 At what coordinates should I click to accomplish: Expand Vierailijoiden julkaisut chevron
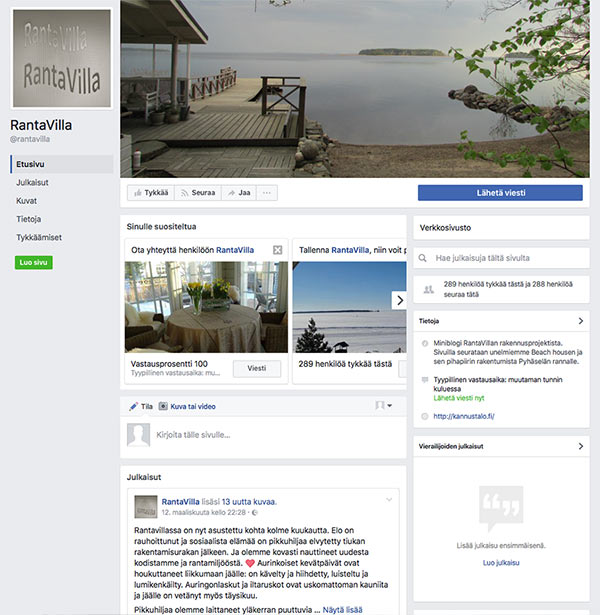[581, 446]
